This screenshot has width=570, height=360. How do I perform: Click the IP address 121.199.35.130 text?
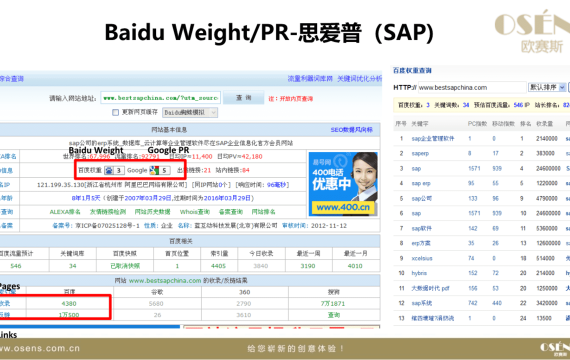coord(60,185)
